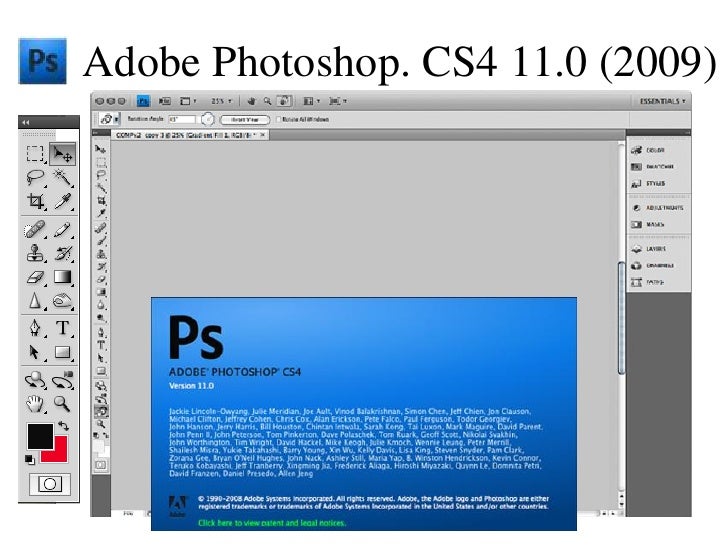
Task: Pick the 3D Orbit camera tool in enlarged toolbox
Action: pyautogui.click(x=62, y=381)
